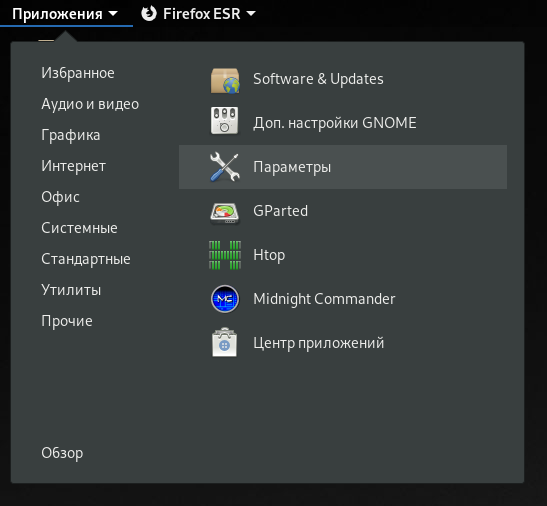
Task: Open Software & Updates package icon
Action: pos(225,80)
